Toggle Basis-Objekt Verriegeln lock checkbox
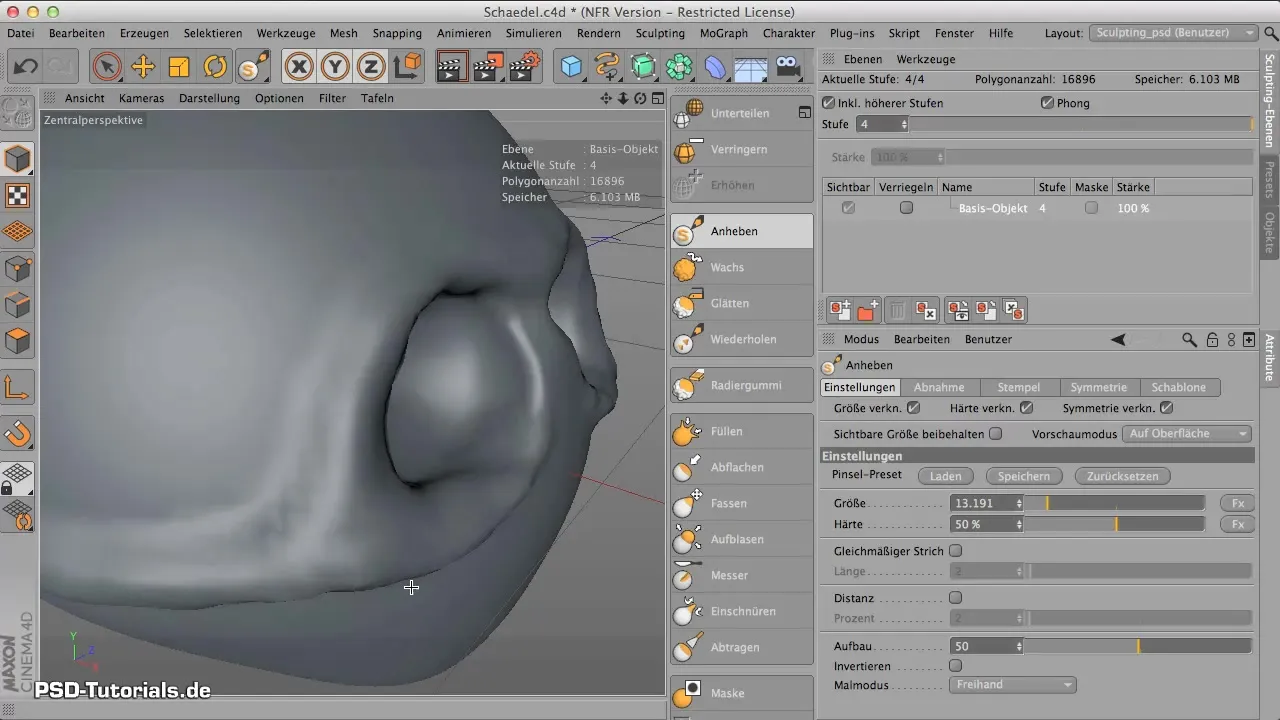1280x720 pixels. (906, 208)
